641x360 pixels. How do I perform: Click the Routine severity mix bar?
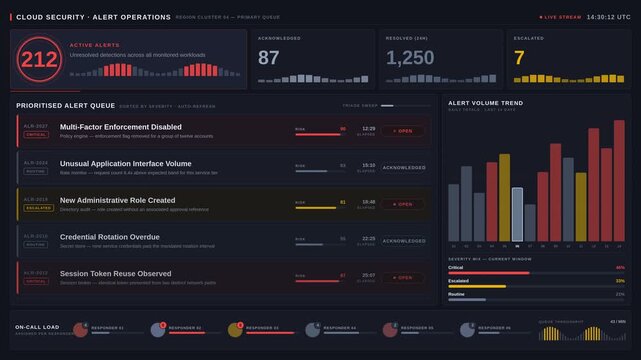coord(536,300)
